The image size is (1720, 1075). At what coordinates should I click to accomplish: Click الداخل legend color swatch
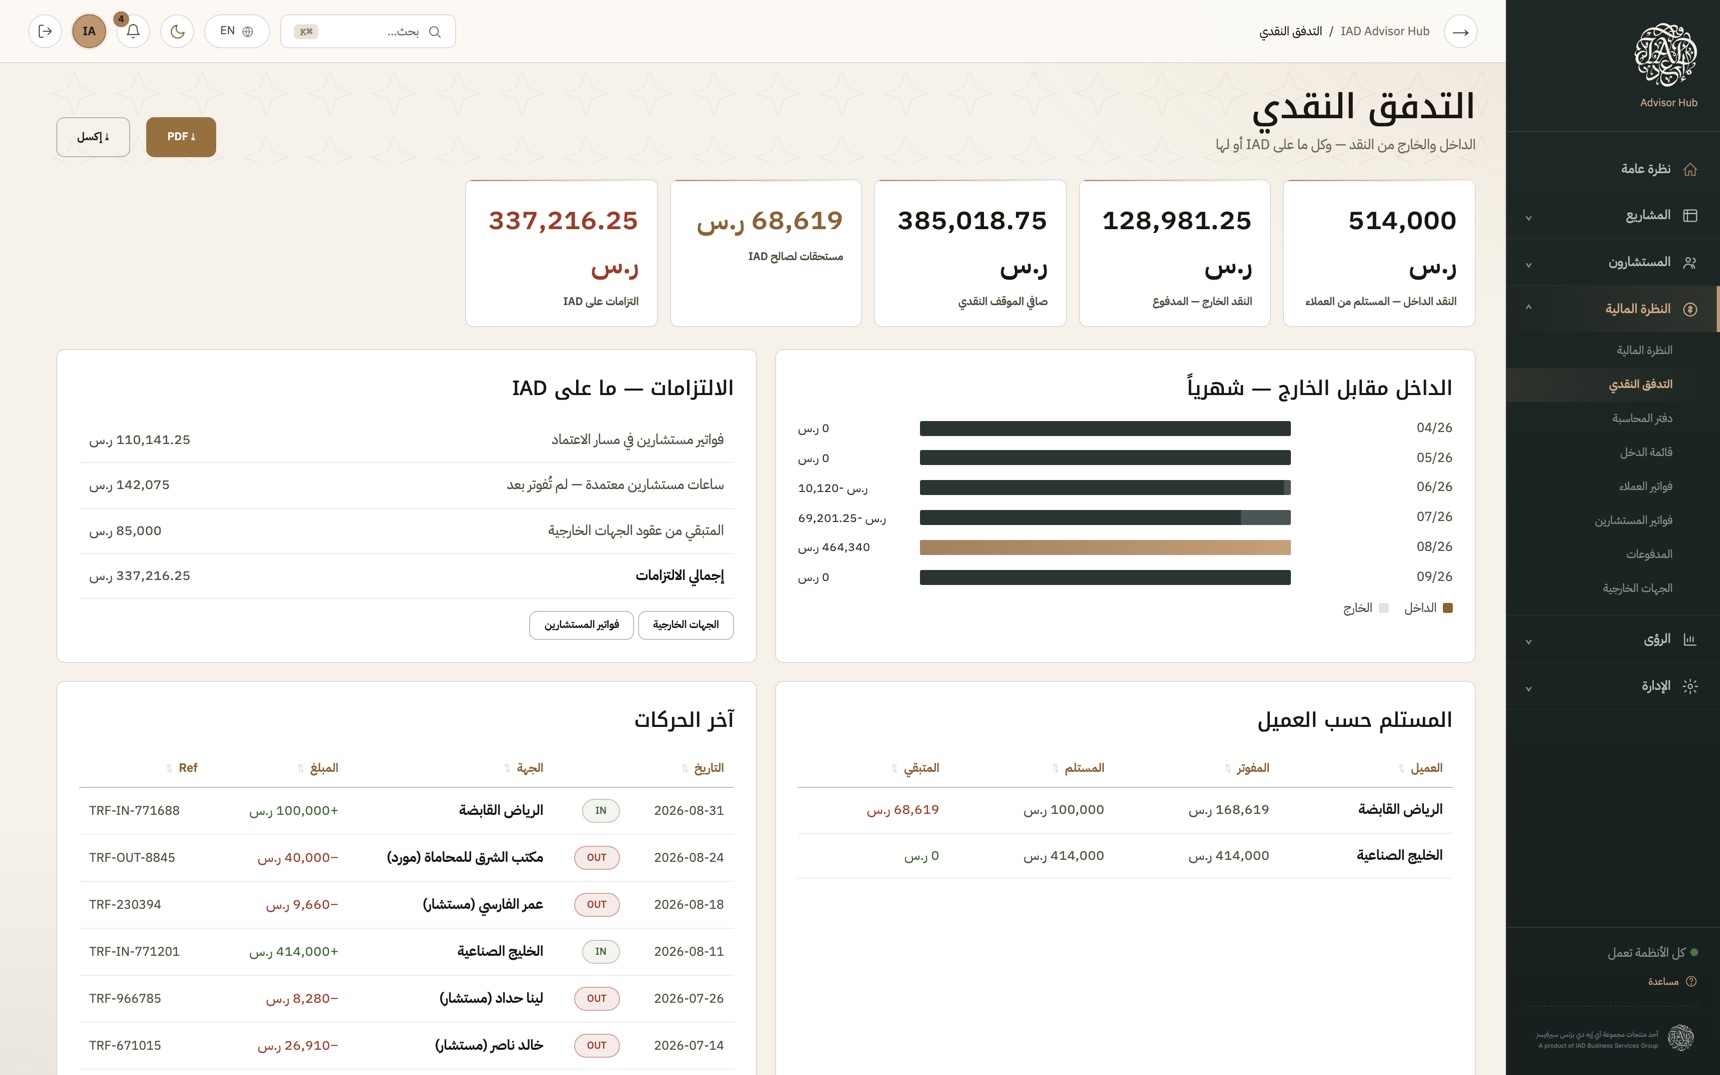(x=1447, y=608)
